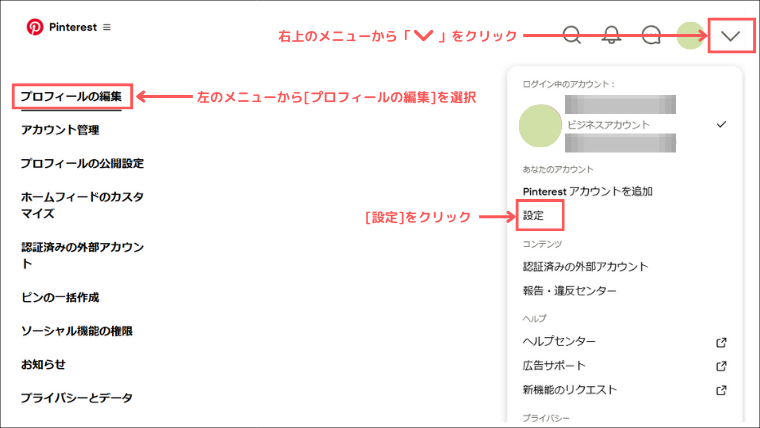Image resolution: width=760 pixels, height=428 pixels.
Task: Click external link icon beside ヘルプセンター
Action: click(x=721, y=343)
